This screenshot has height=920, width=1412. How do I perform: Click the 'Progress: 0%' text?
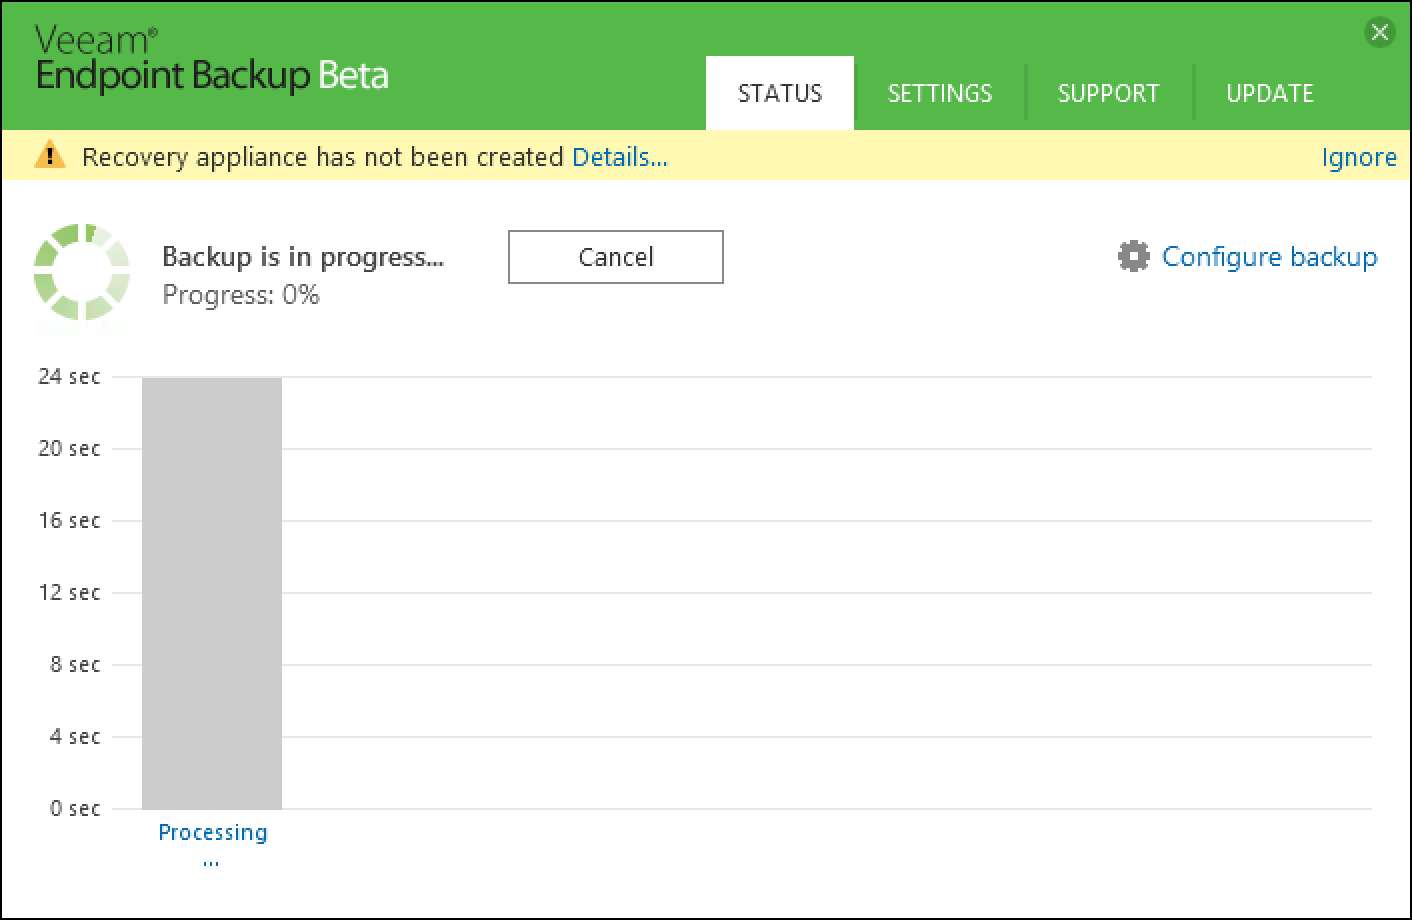point(241,295)
